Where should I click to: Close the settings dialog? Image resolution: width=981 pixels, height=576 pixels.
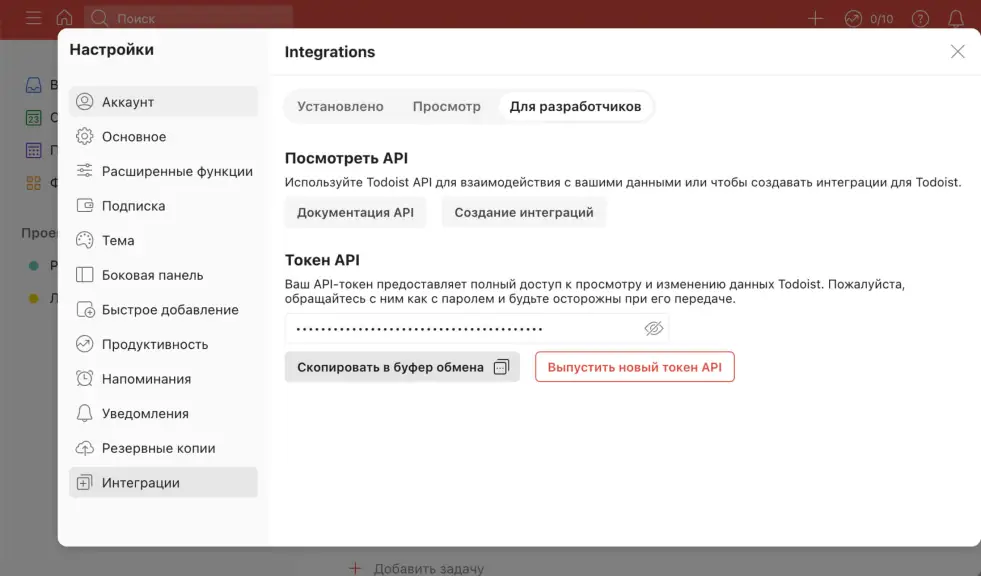(957, 52)
